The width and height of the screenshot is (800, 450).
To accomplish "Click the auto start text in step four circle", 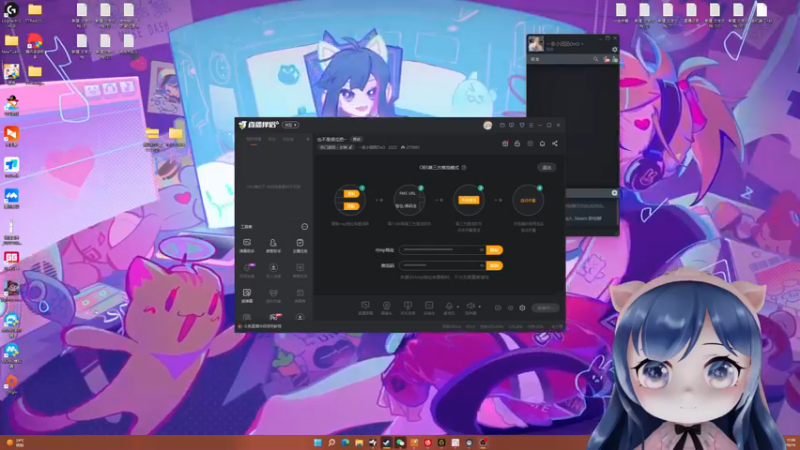I will (x=528, y=201).
